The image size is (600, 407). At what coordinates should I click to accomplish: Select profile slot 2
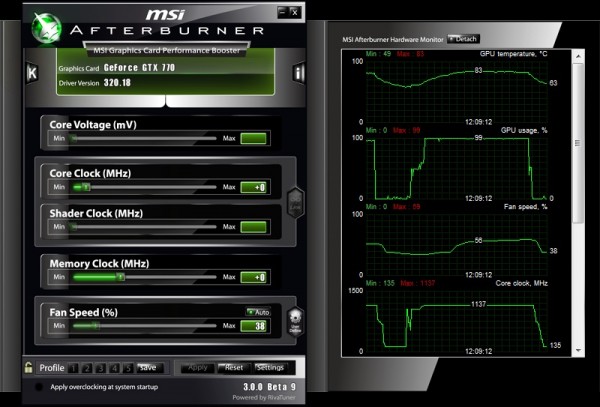(86, 368)
